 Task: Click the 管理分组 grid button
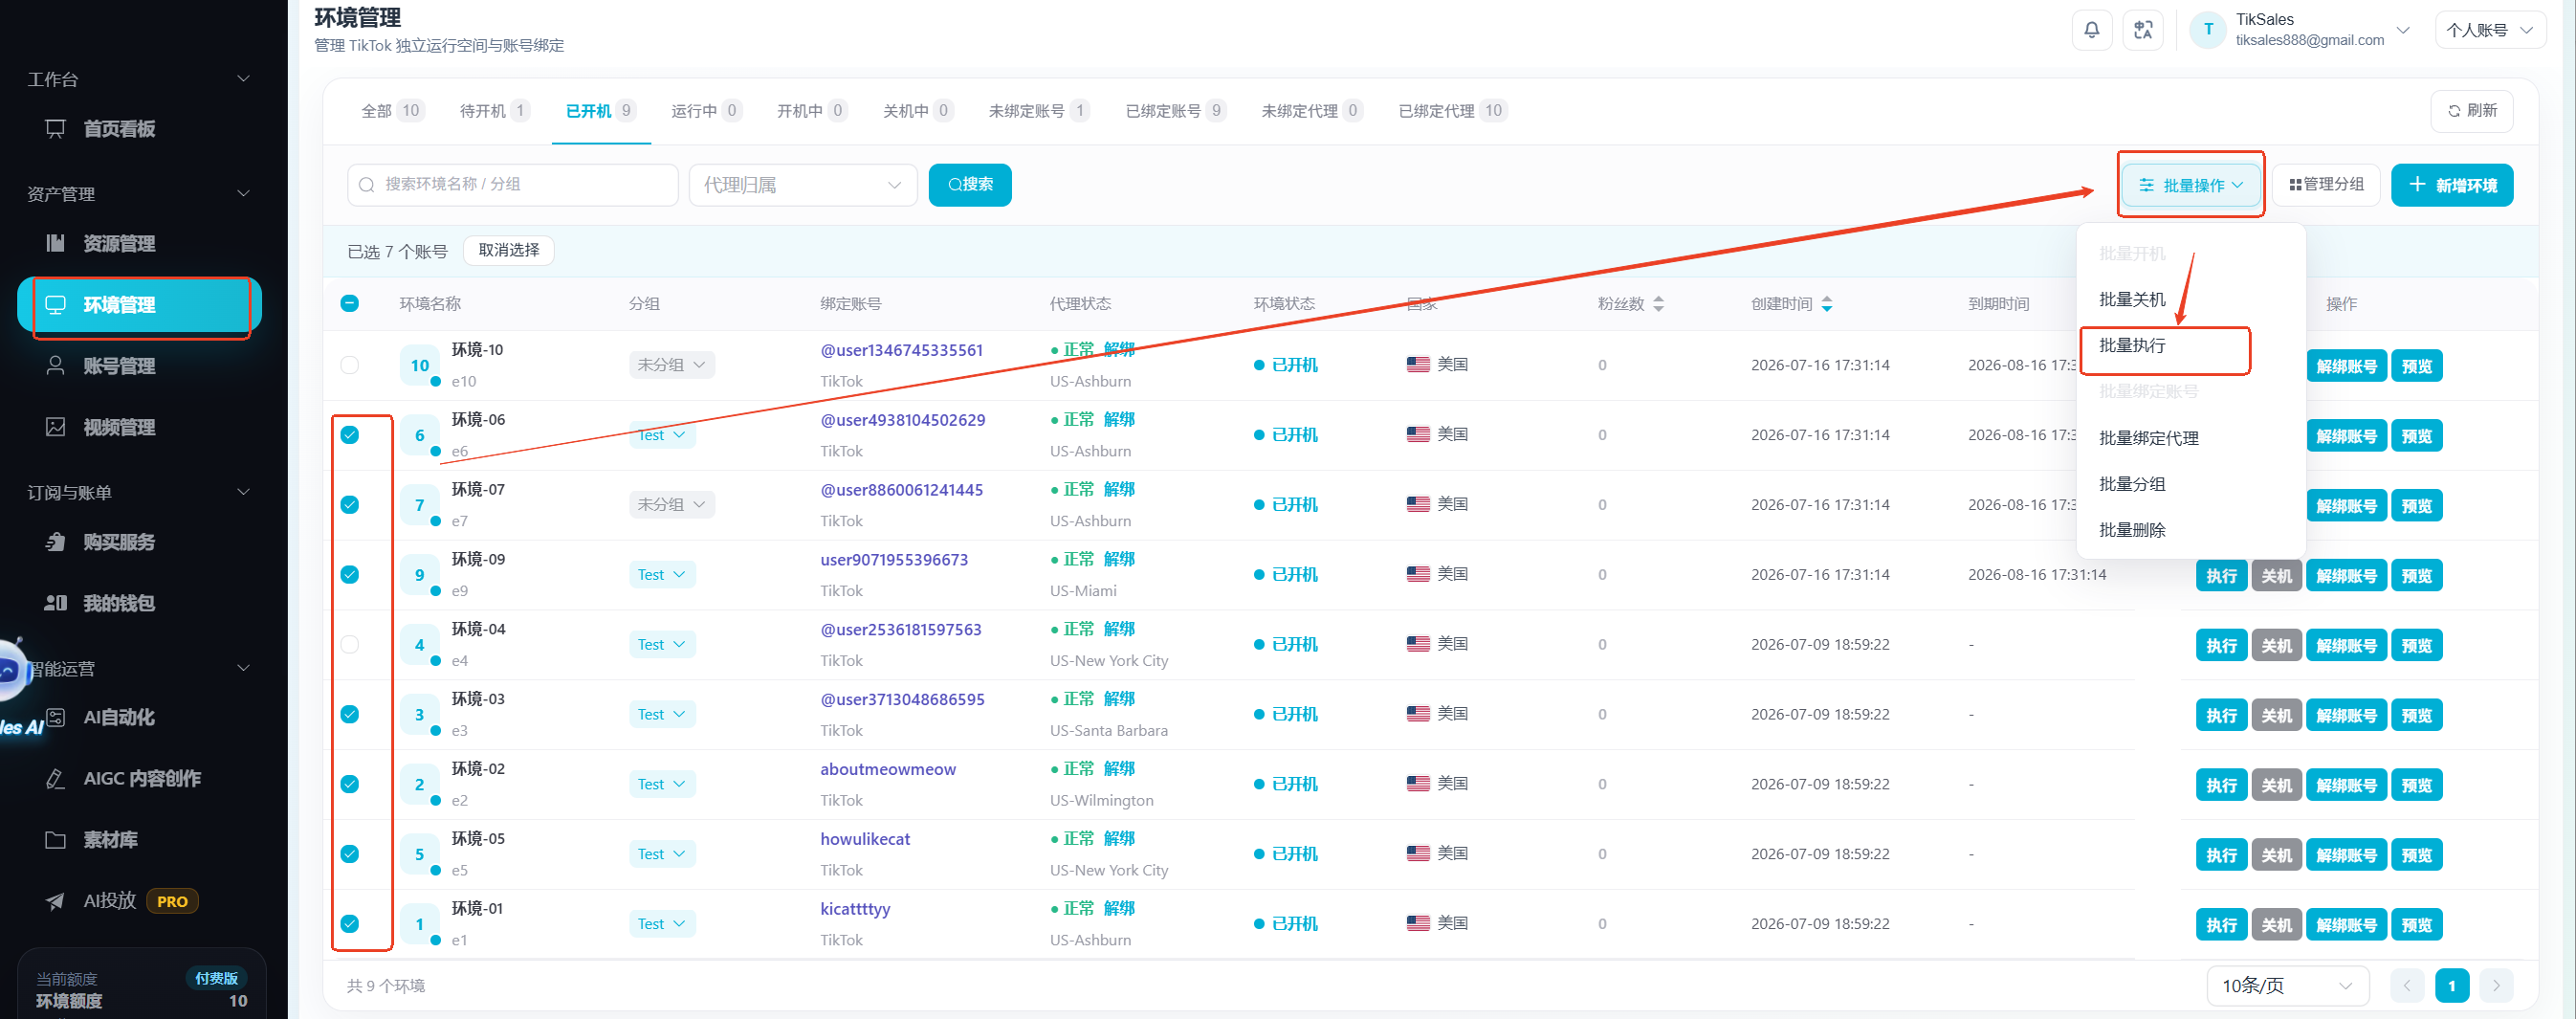click(x=2326, y=185)
